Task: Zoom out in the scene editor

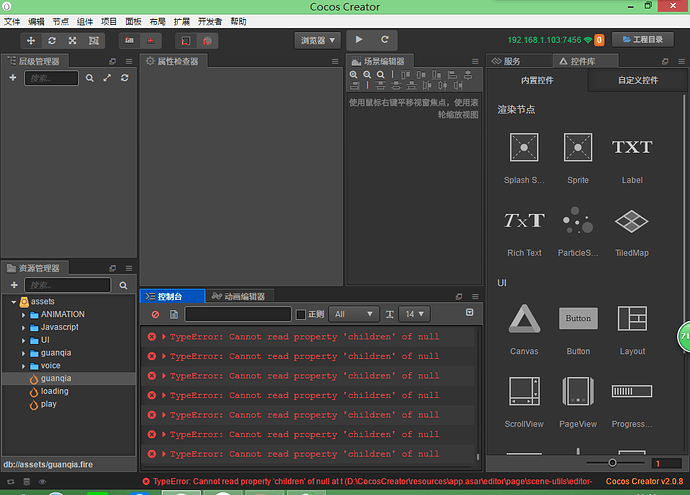Action: 367,75
